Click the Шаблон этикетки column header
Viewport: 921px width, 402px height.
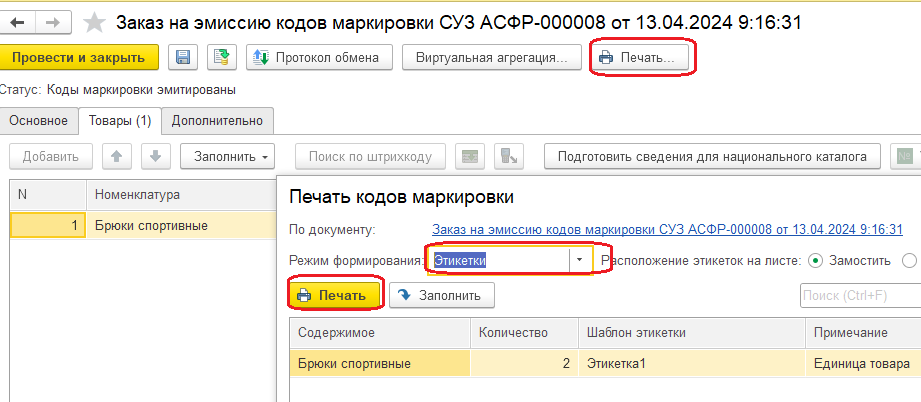click(x=692, y=333)
